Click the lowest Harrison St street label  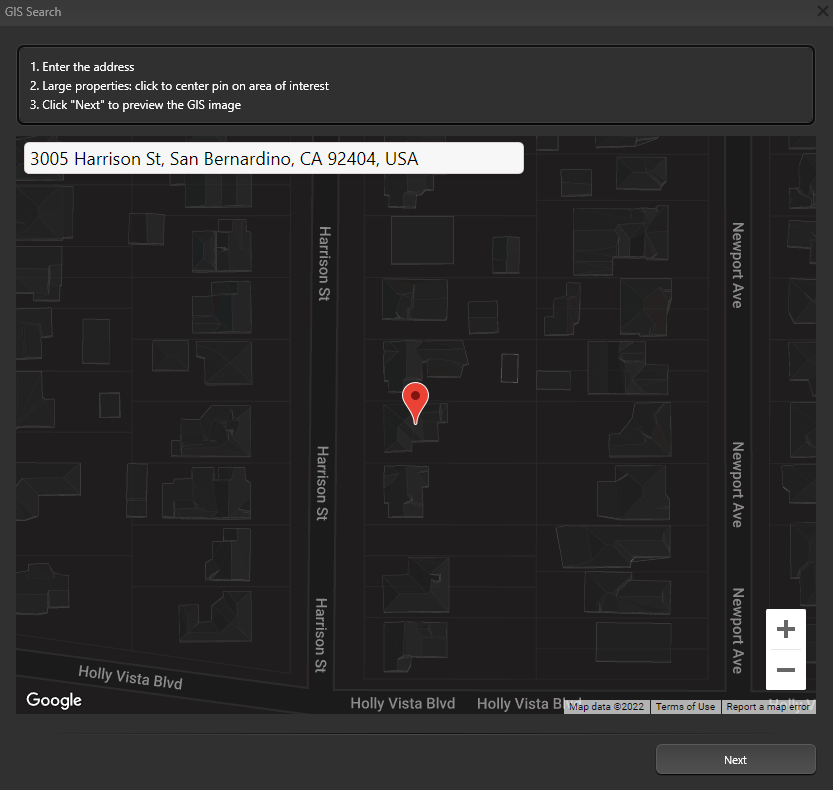pyautogui.click(x=321, y=634)
